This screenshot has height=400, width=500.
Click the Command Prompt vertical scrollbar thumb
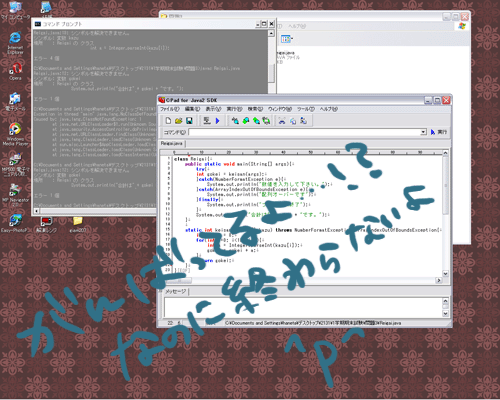(x=271, y=73)
